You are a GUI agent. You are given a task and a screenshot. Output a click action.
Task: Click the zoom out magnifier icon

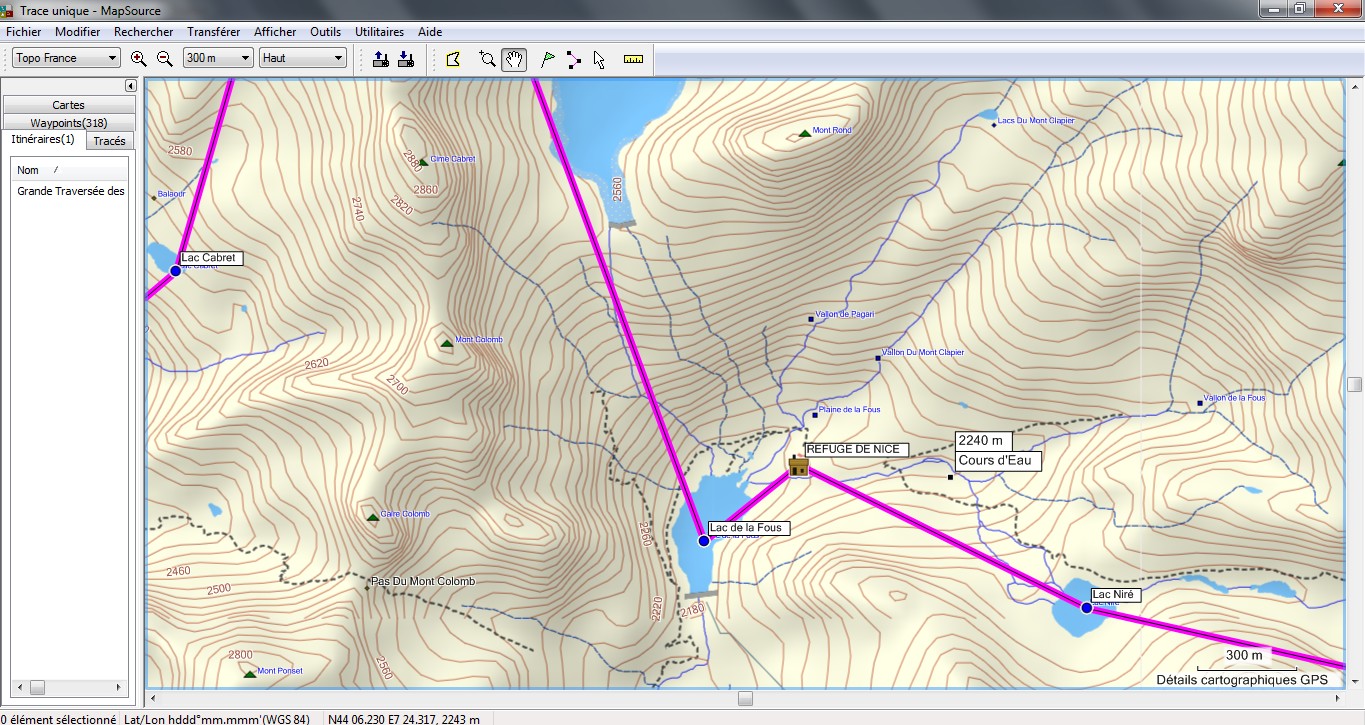tap(165, 59)
